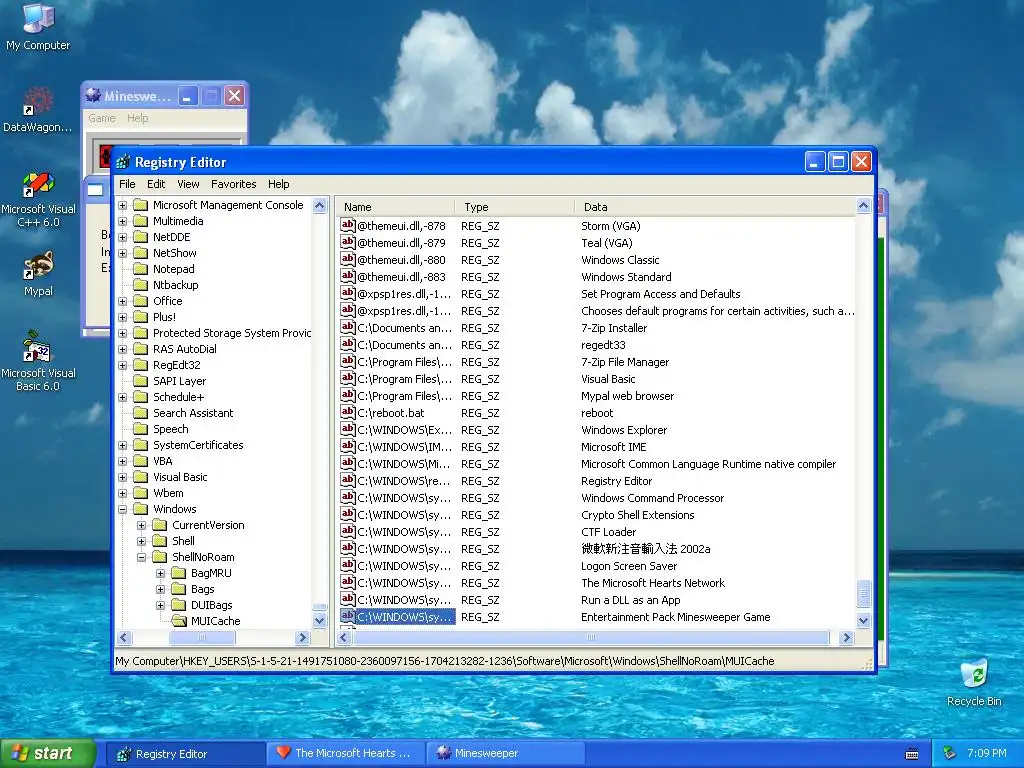Switch to The Microsoft Hearts taskbar button
This screenshot has width=1024, height=768.
[346, 753]
